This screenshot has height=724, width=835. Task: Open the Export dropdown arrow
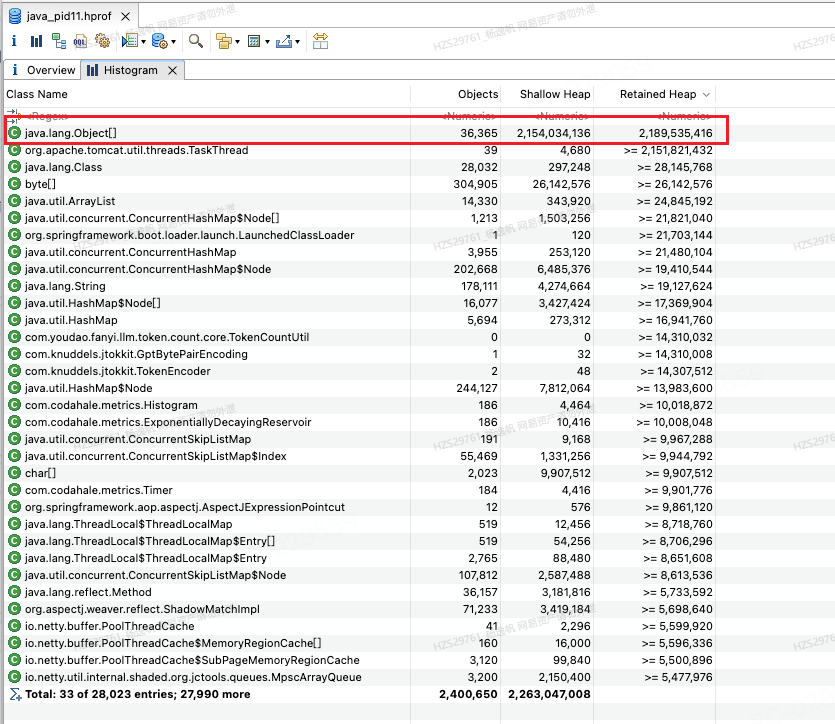[297, 42]
